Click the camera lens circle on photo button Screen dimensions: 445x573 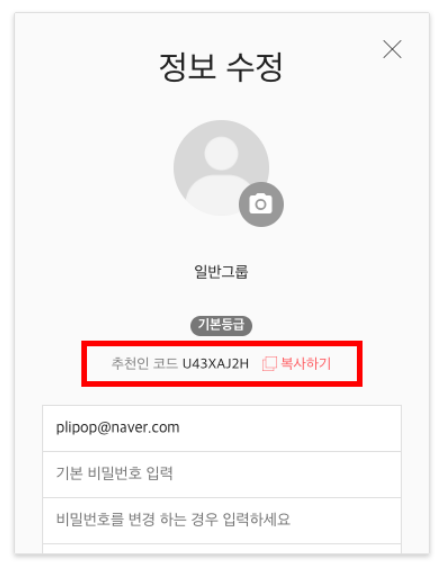[x=261, y=205]
